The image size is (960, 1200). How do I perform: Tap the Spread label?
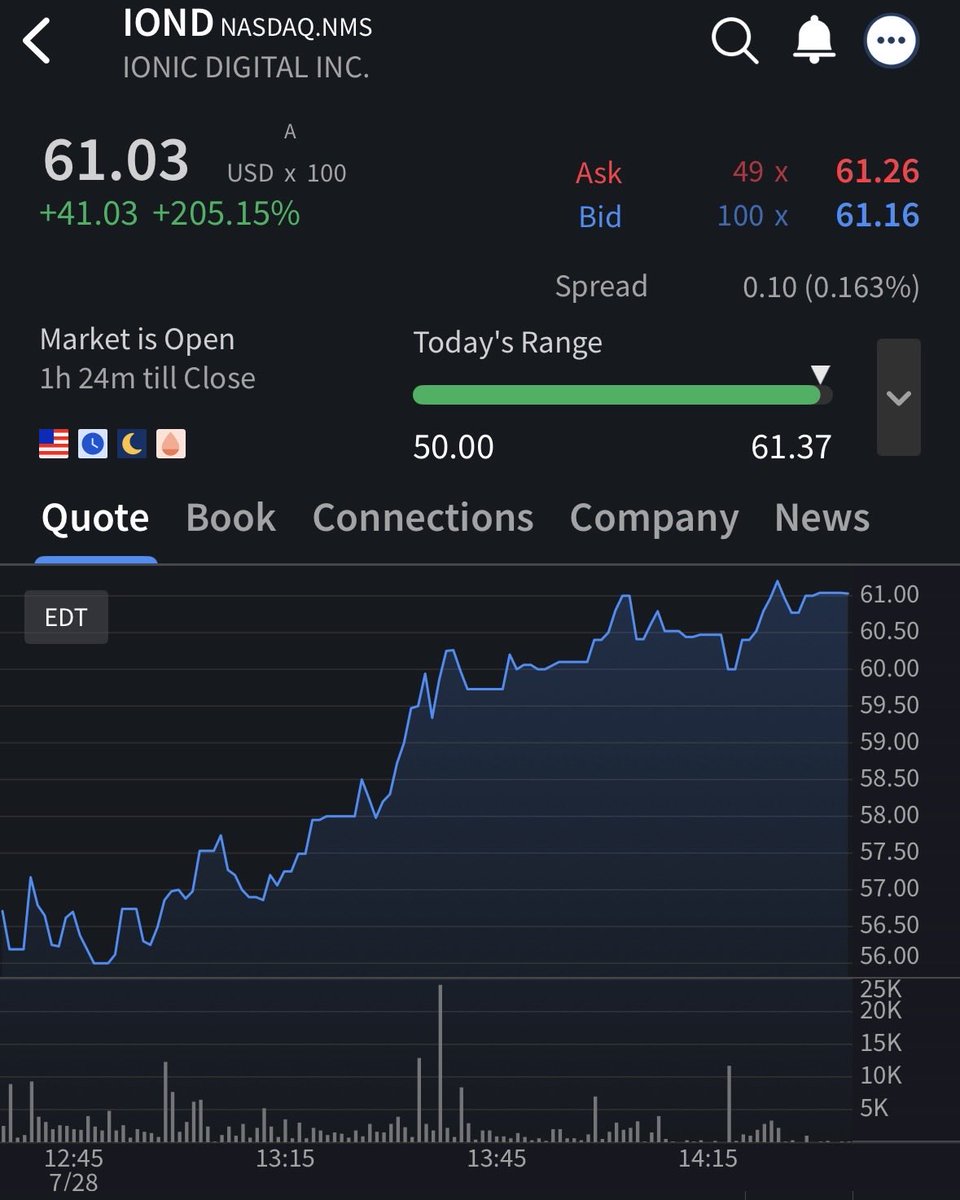point(601,287)
